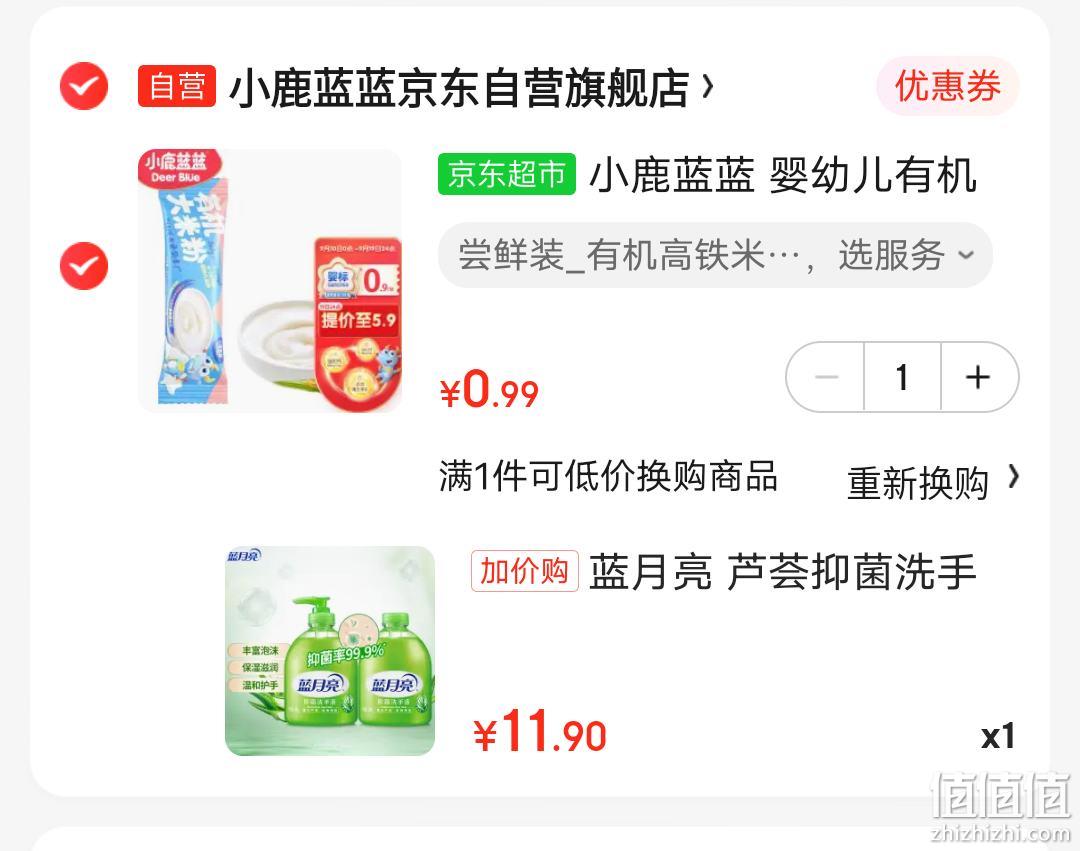Screen dimensions: 1080x851
Task: Open the 优惠券 coupon button
Action: tap(948, 86)
